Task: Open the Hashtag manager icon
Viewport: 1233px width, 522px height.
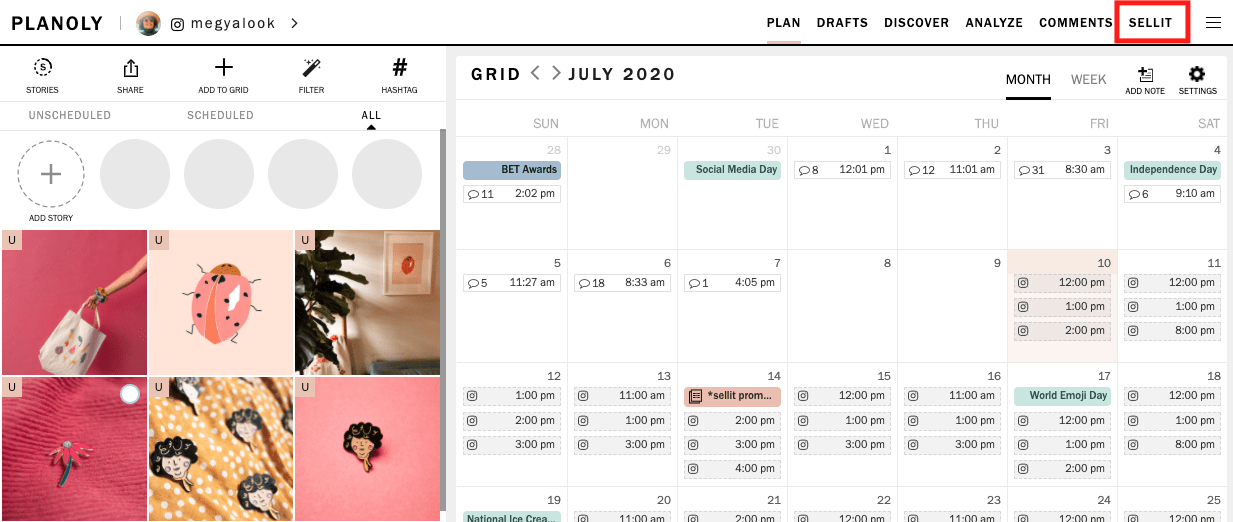Action: point(399,68)
